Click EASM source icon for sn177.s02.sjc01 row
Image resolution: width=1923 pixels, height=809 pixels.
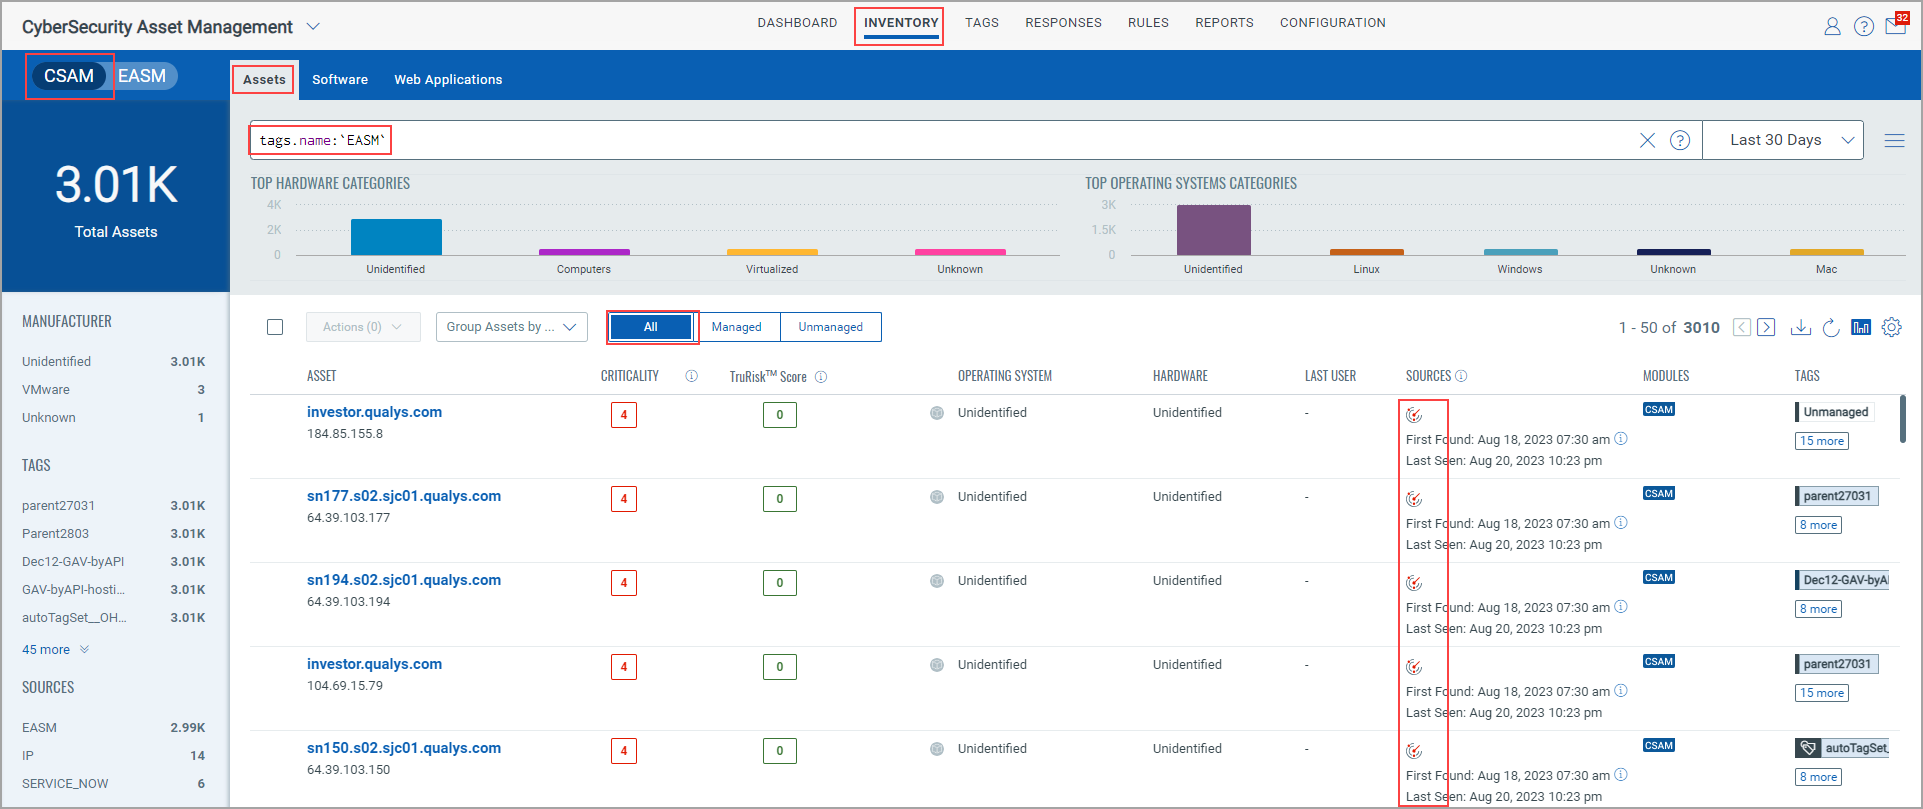tap(1414, 499)
